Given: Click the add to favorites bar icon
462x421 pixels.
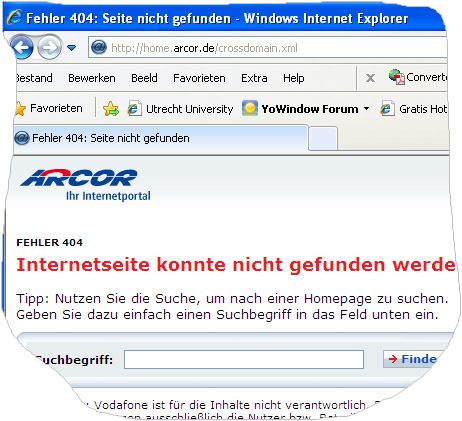Looking at the screenshot, I should [111, 109].
